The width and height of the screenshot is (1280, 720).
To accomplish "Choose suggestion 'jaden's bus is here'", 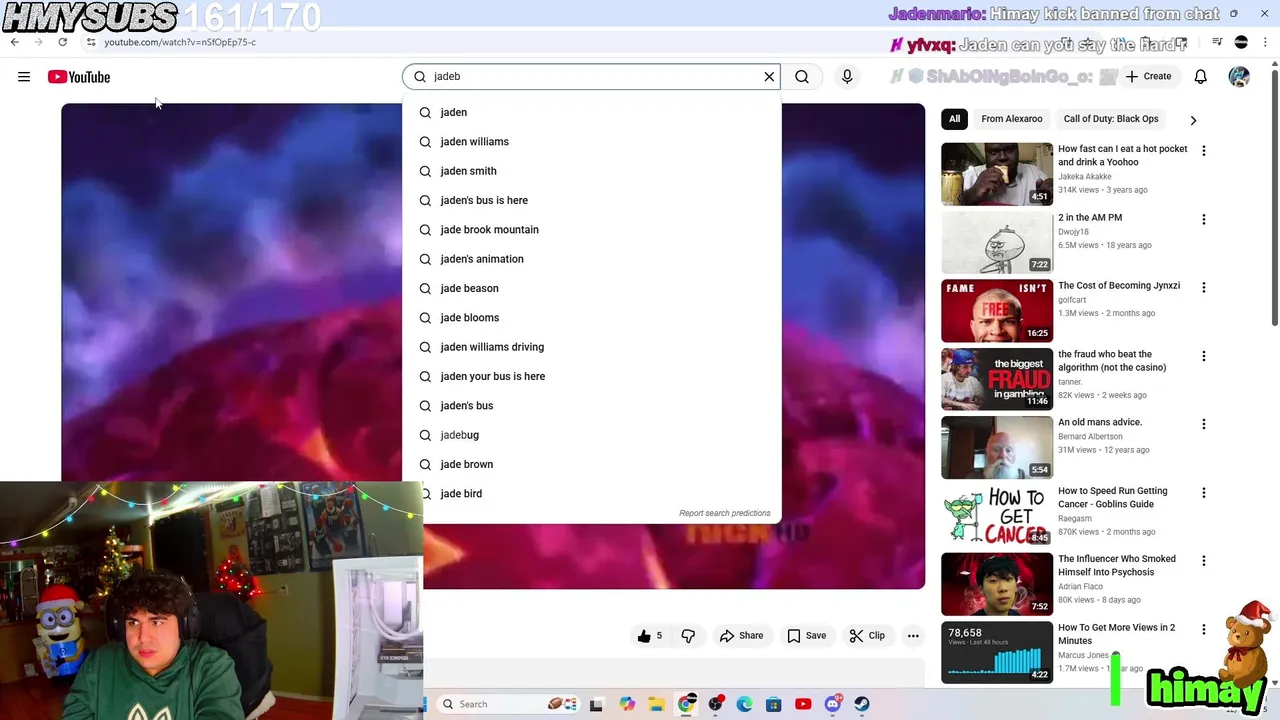I will point(591,200).
